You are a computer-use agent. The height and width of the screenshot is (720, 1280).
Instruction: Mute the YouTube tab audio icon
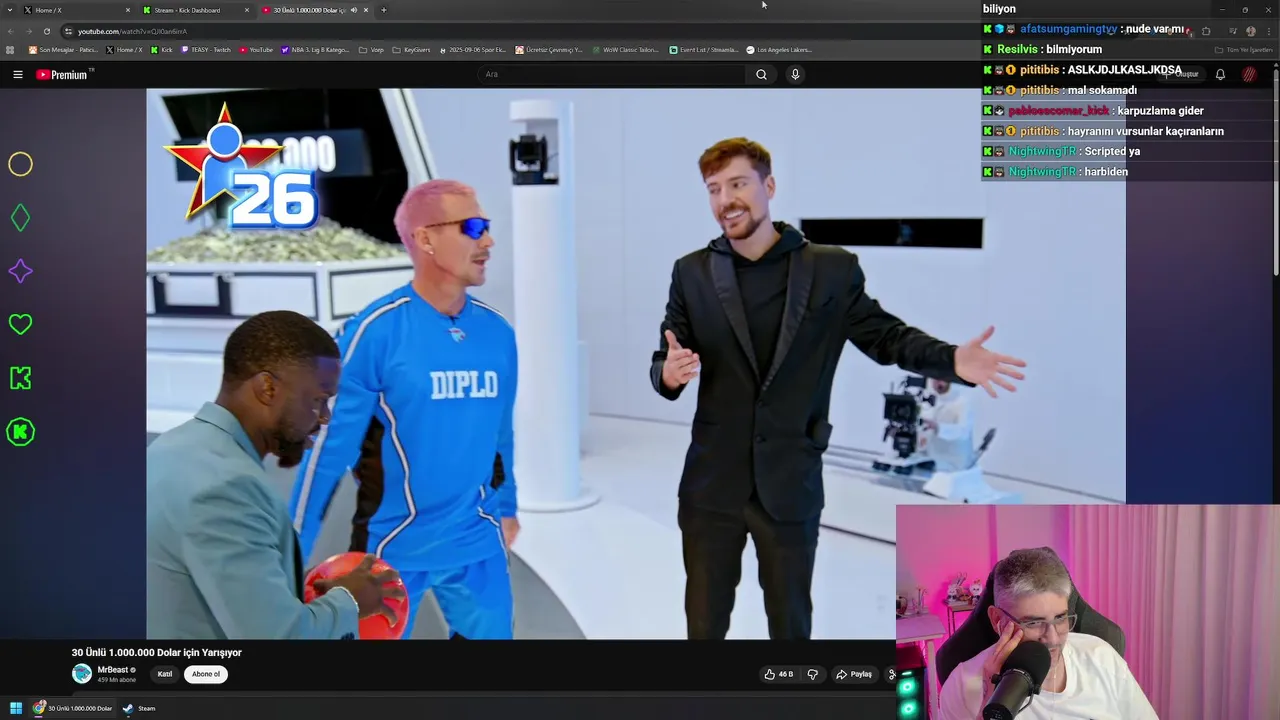(353, 10)
